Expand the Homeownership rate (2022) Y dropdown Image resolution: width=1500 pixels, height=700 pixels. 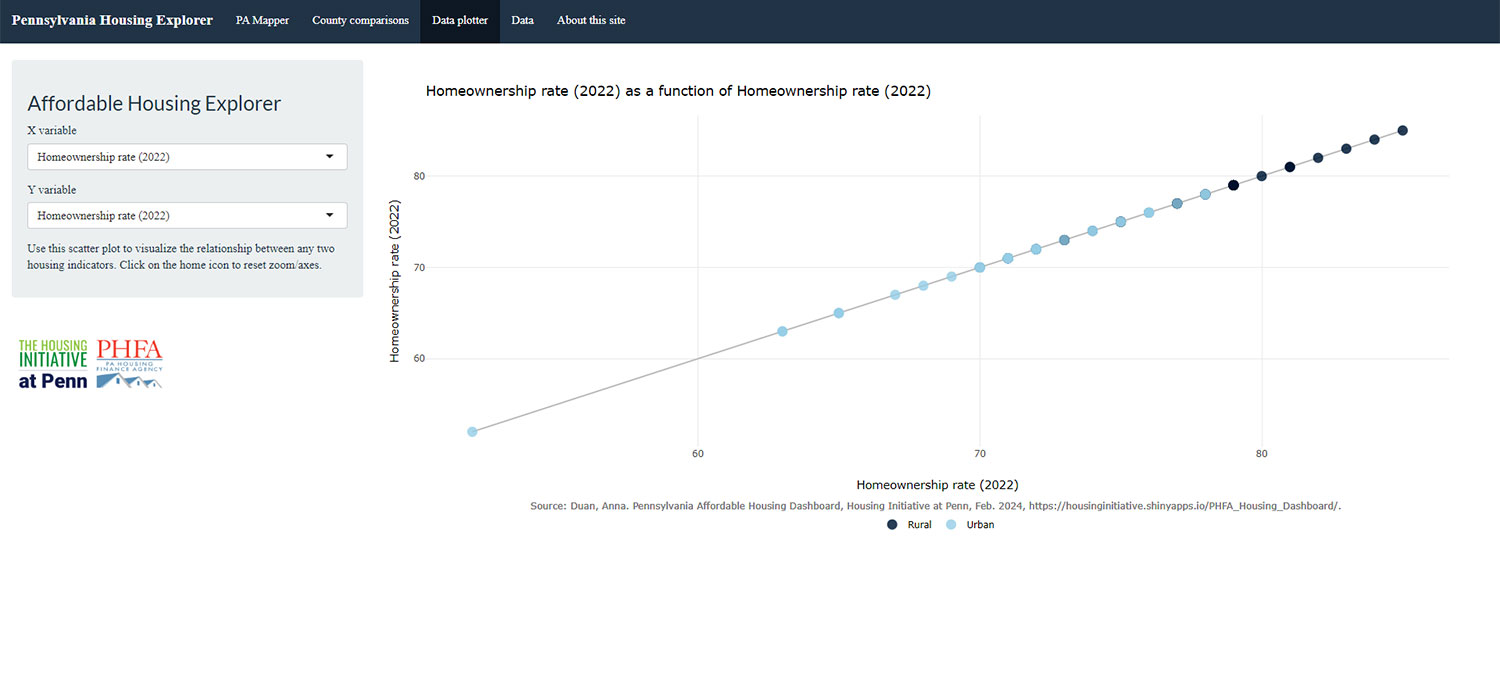(x=187, y=215)
